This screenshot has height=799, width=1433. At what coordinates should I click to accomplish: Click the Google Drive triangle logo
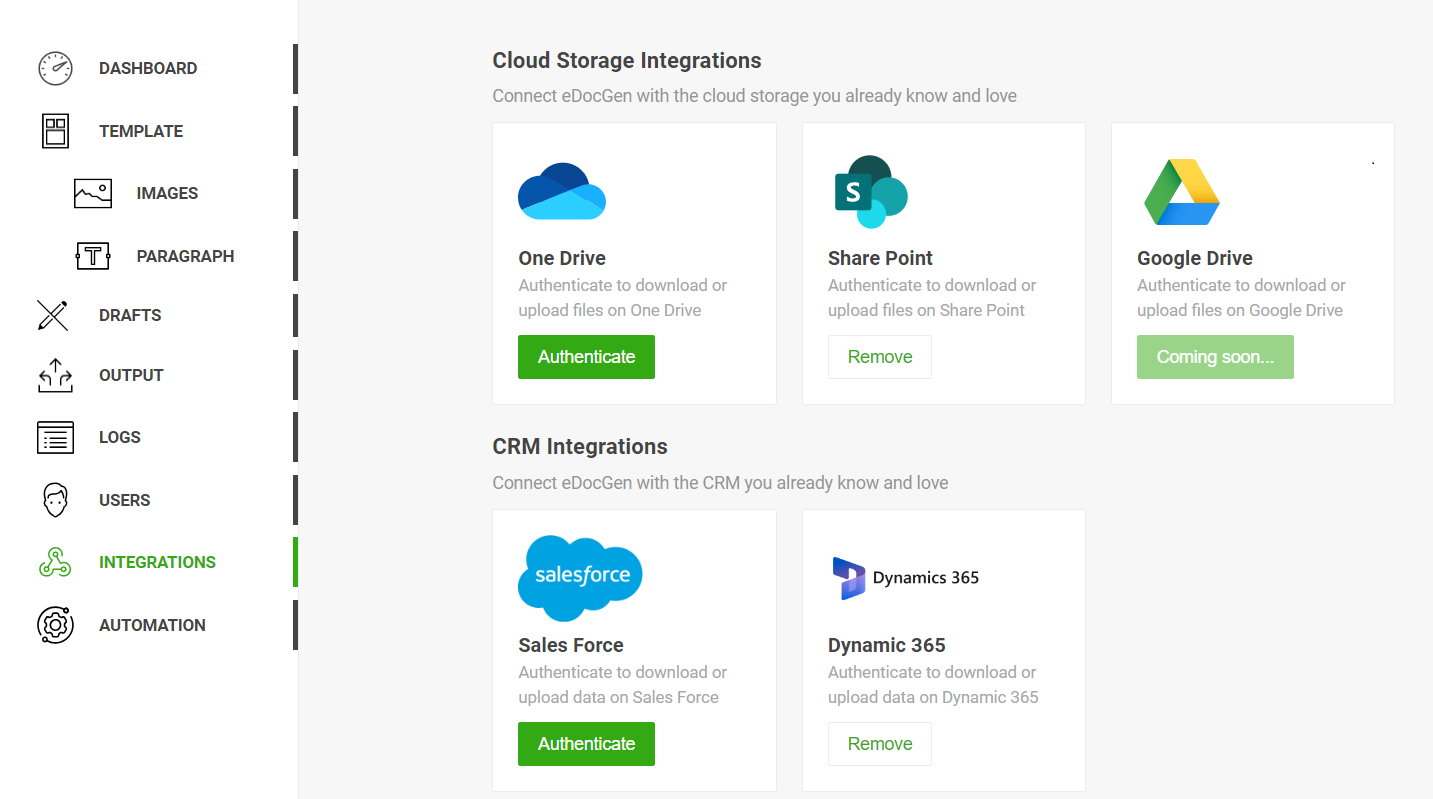1182,192
